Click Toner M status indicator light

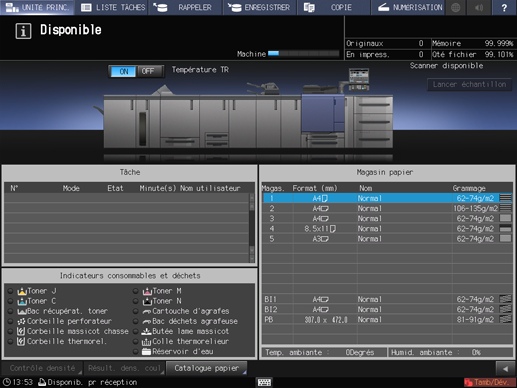(x=135, y=291)
